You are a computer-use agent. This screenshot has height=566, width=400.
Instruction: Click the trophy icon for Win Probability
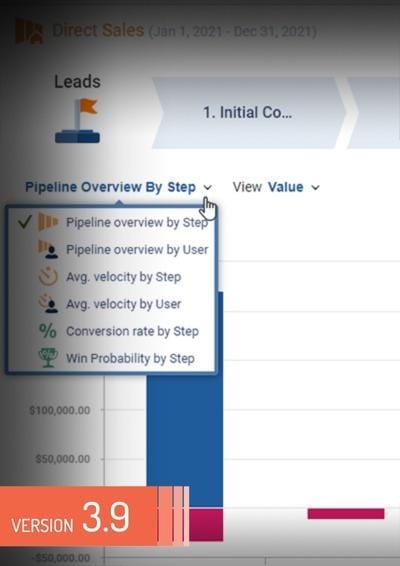click(48, 358)
